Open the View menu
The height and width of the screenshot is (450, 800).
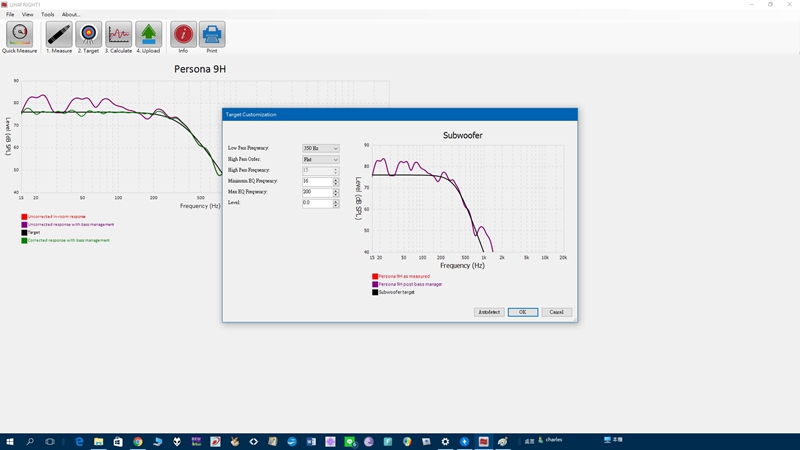click(28, 14)
